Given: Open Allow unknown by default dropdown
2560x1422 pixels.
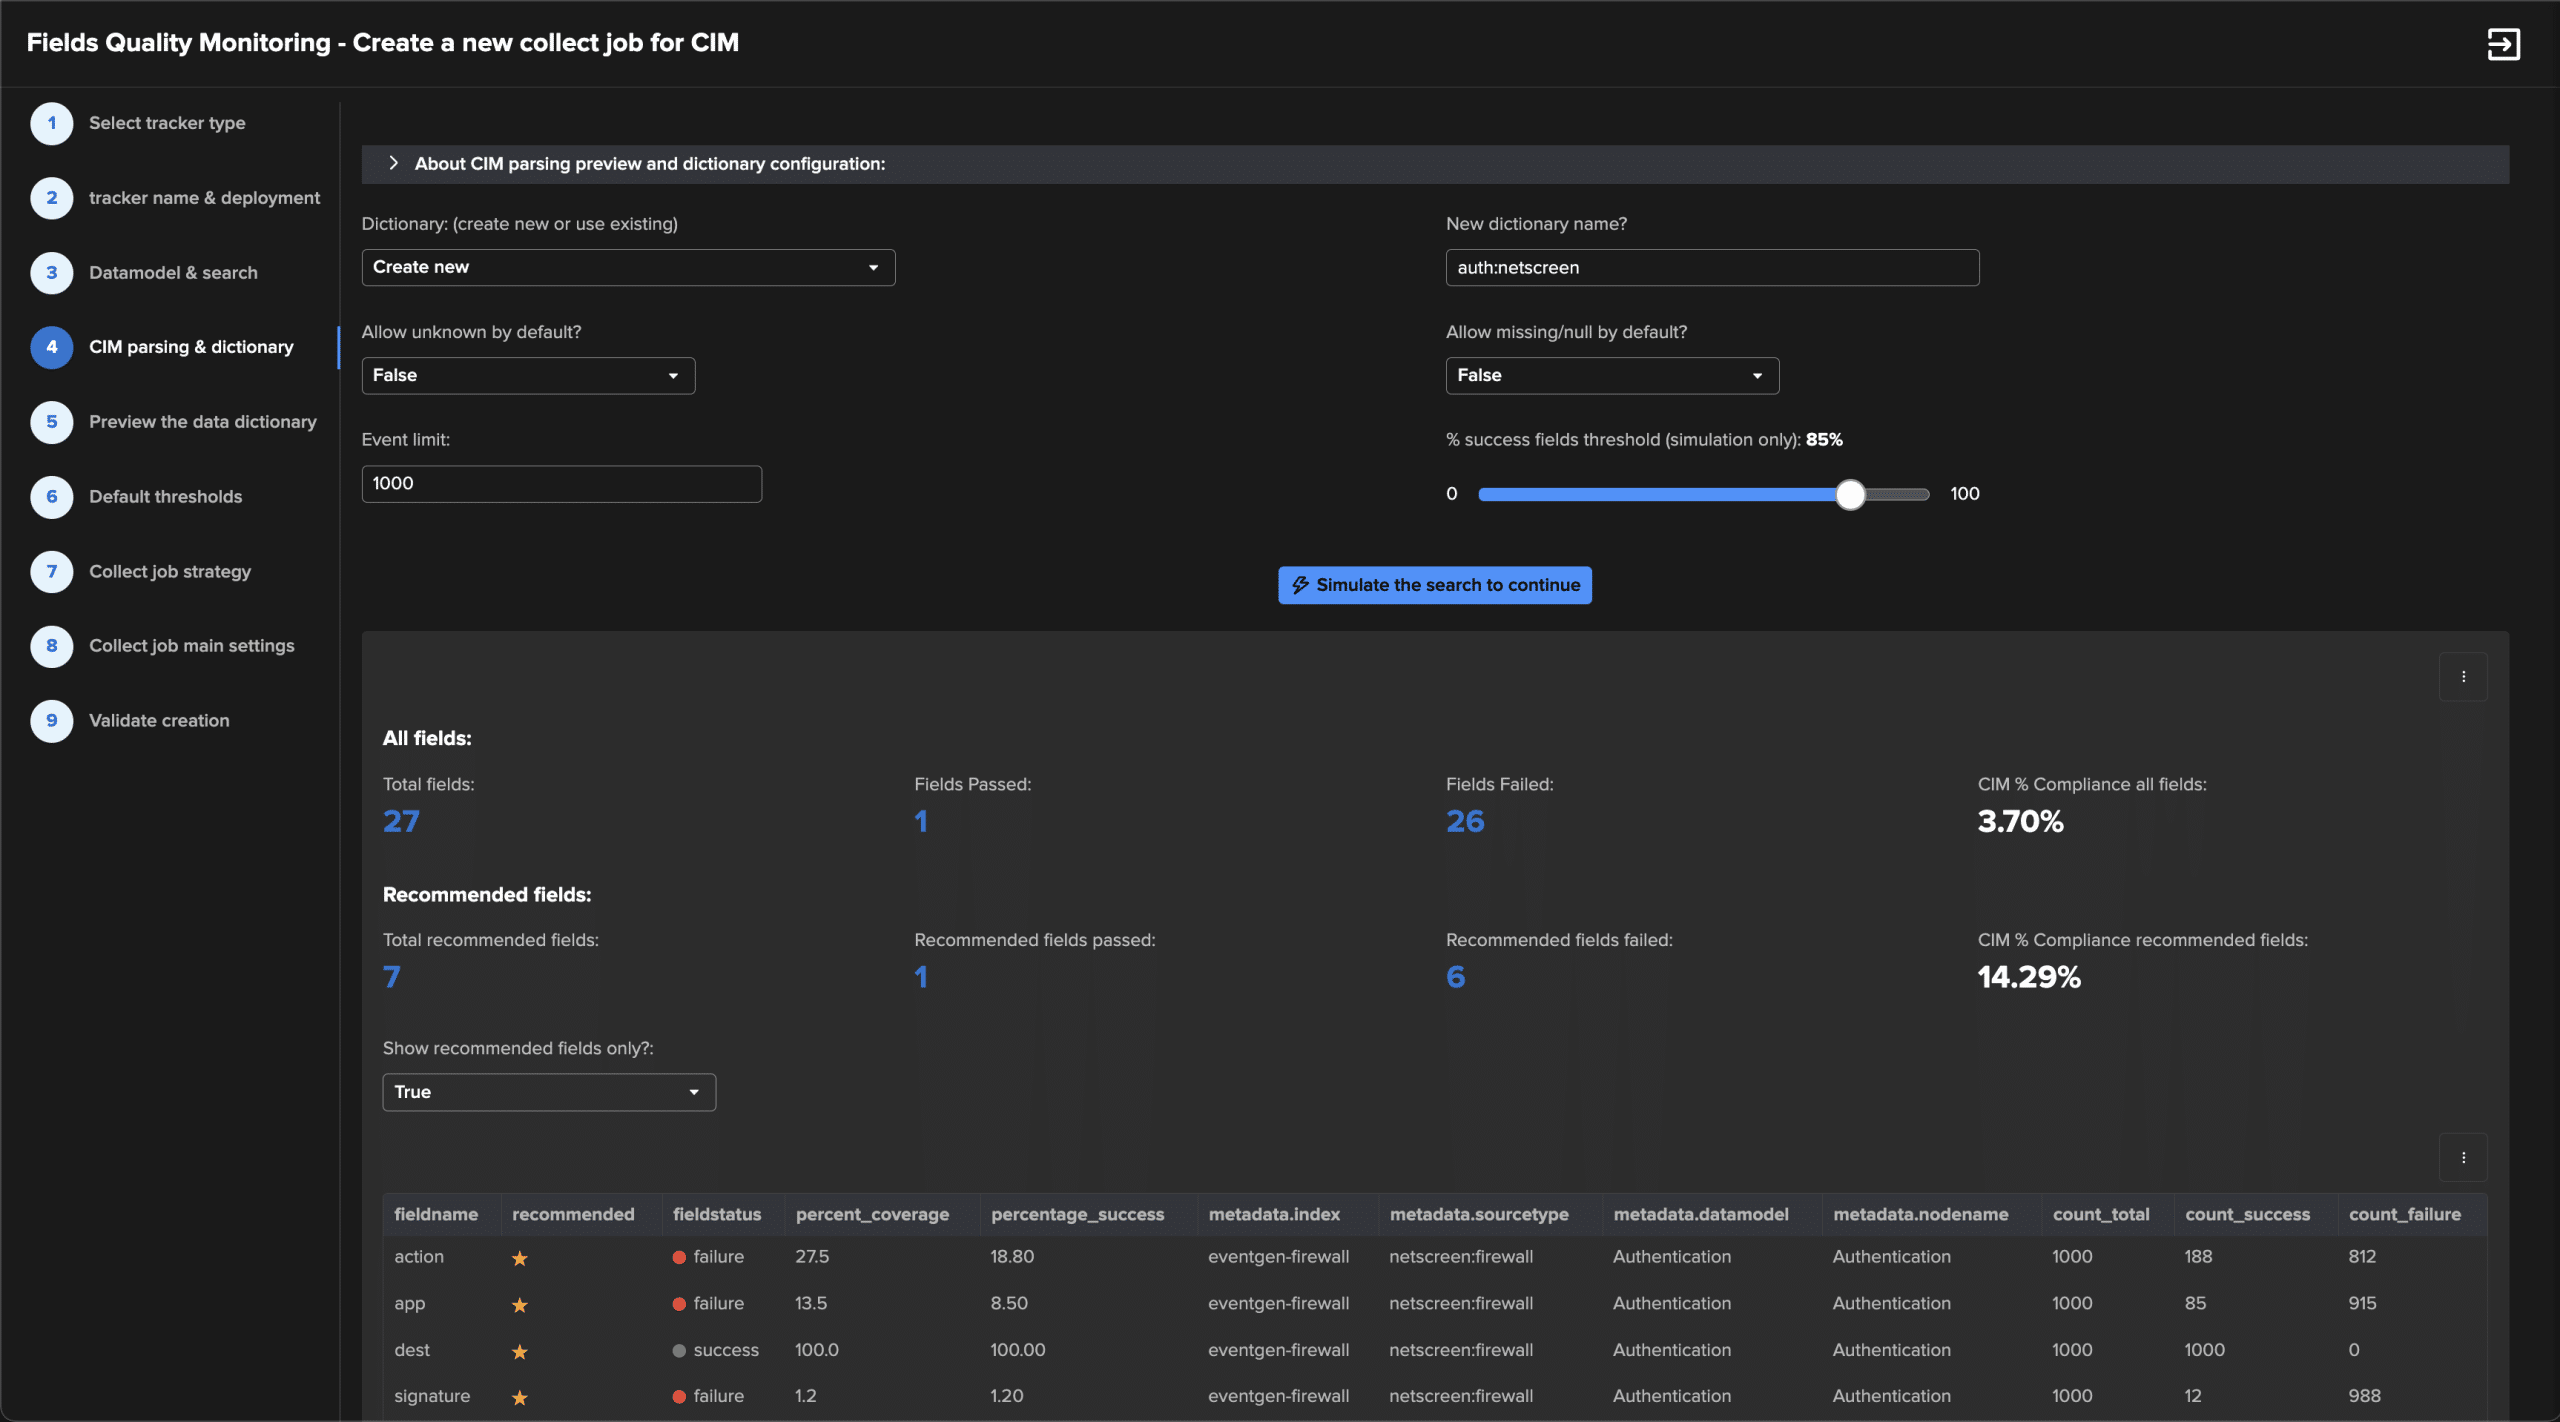Looking at the screenshot, I should coord(527,375).
